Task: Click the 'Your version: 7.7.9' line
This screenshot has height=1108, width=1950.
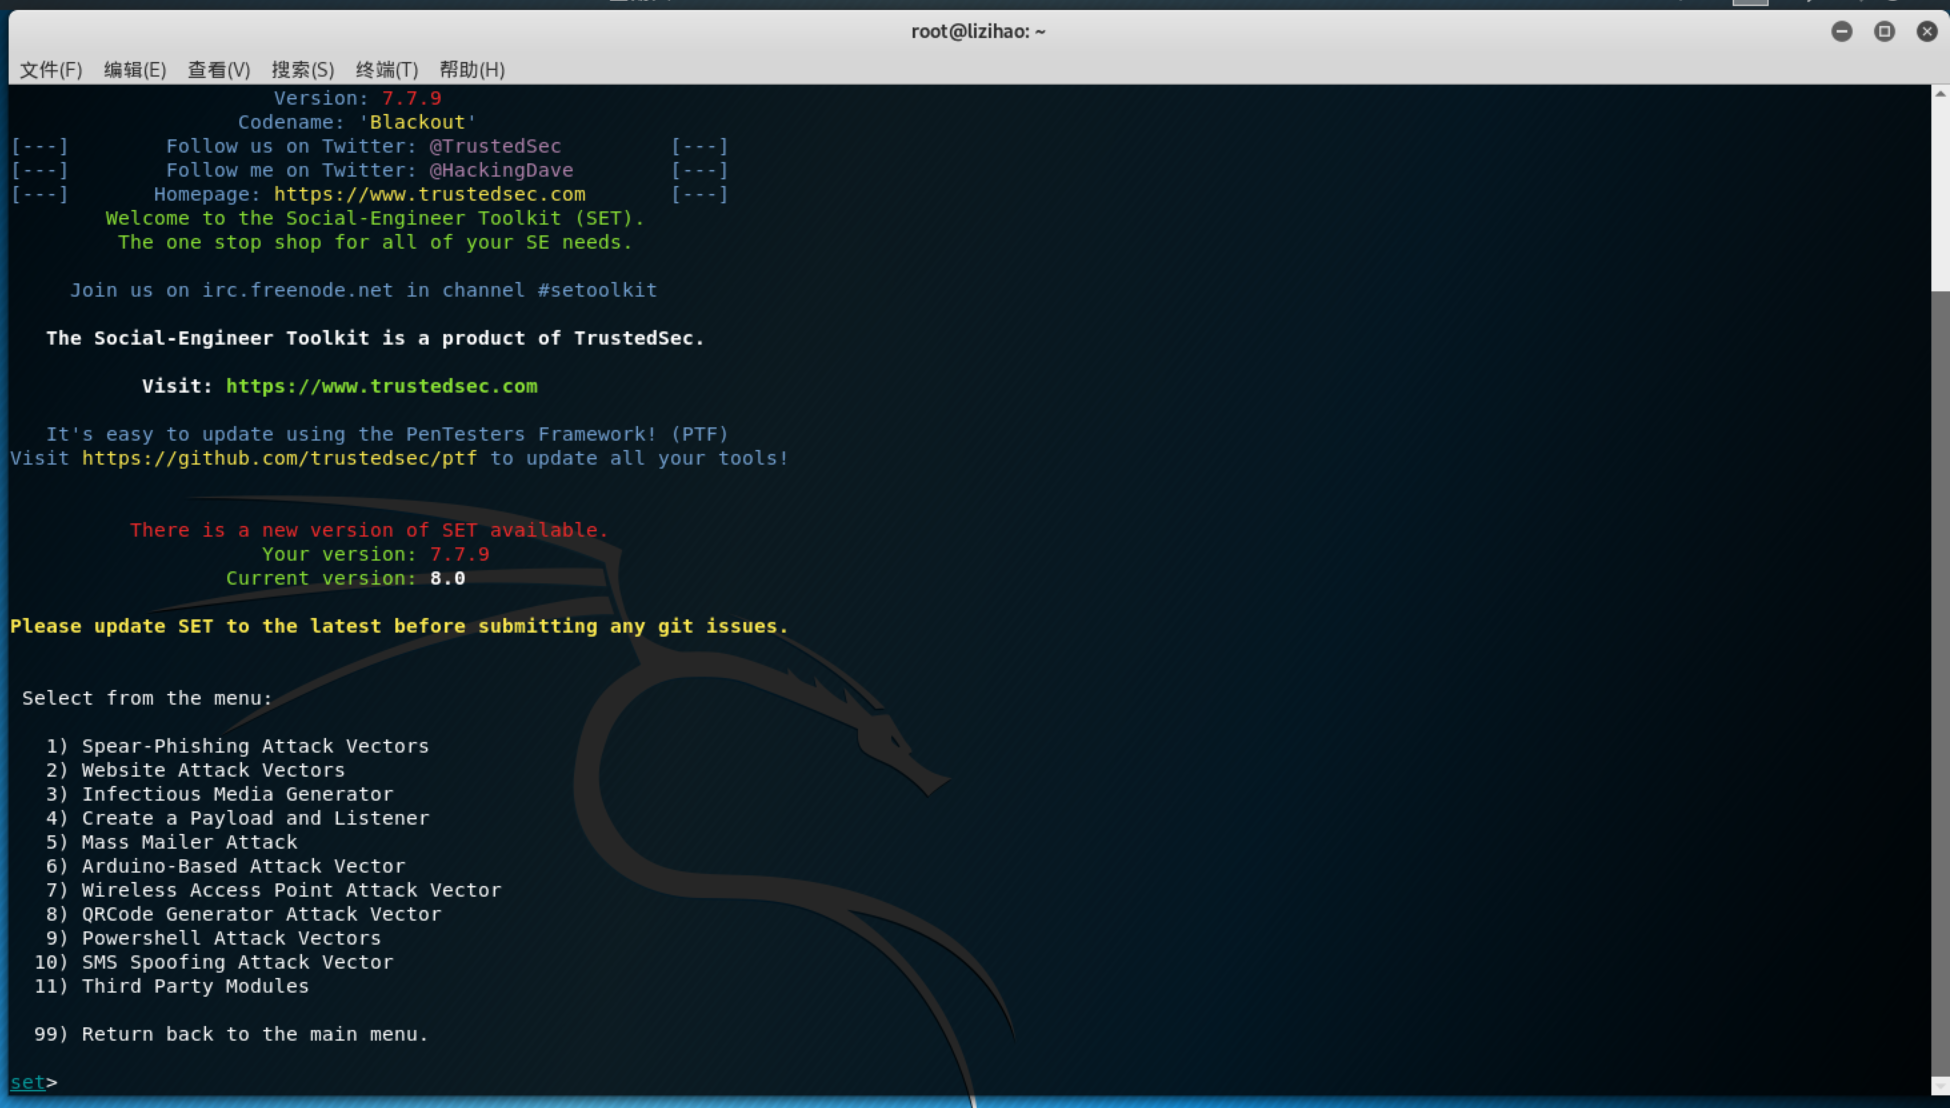Action: (375, 554)
